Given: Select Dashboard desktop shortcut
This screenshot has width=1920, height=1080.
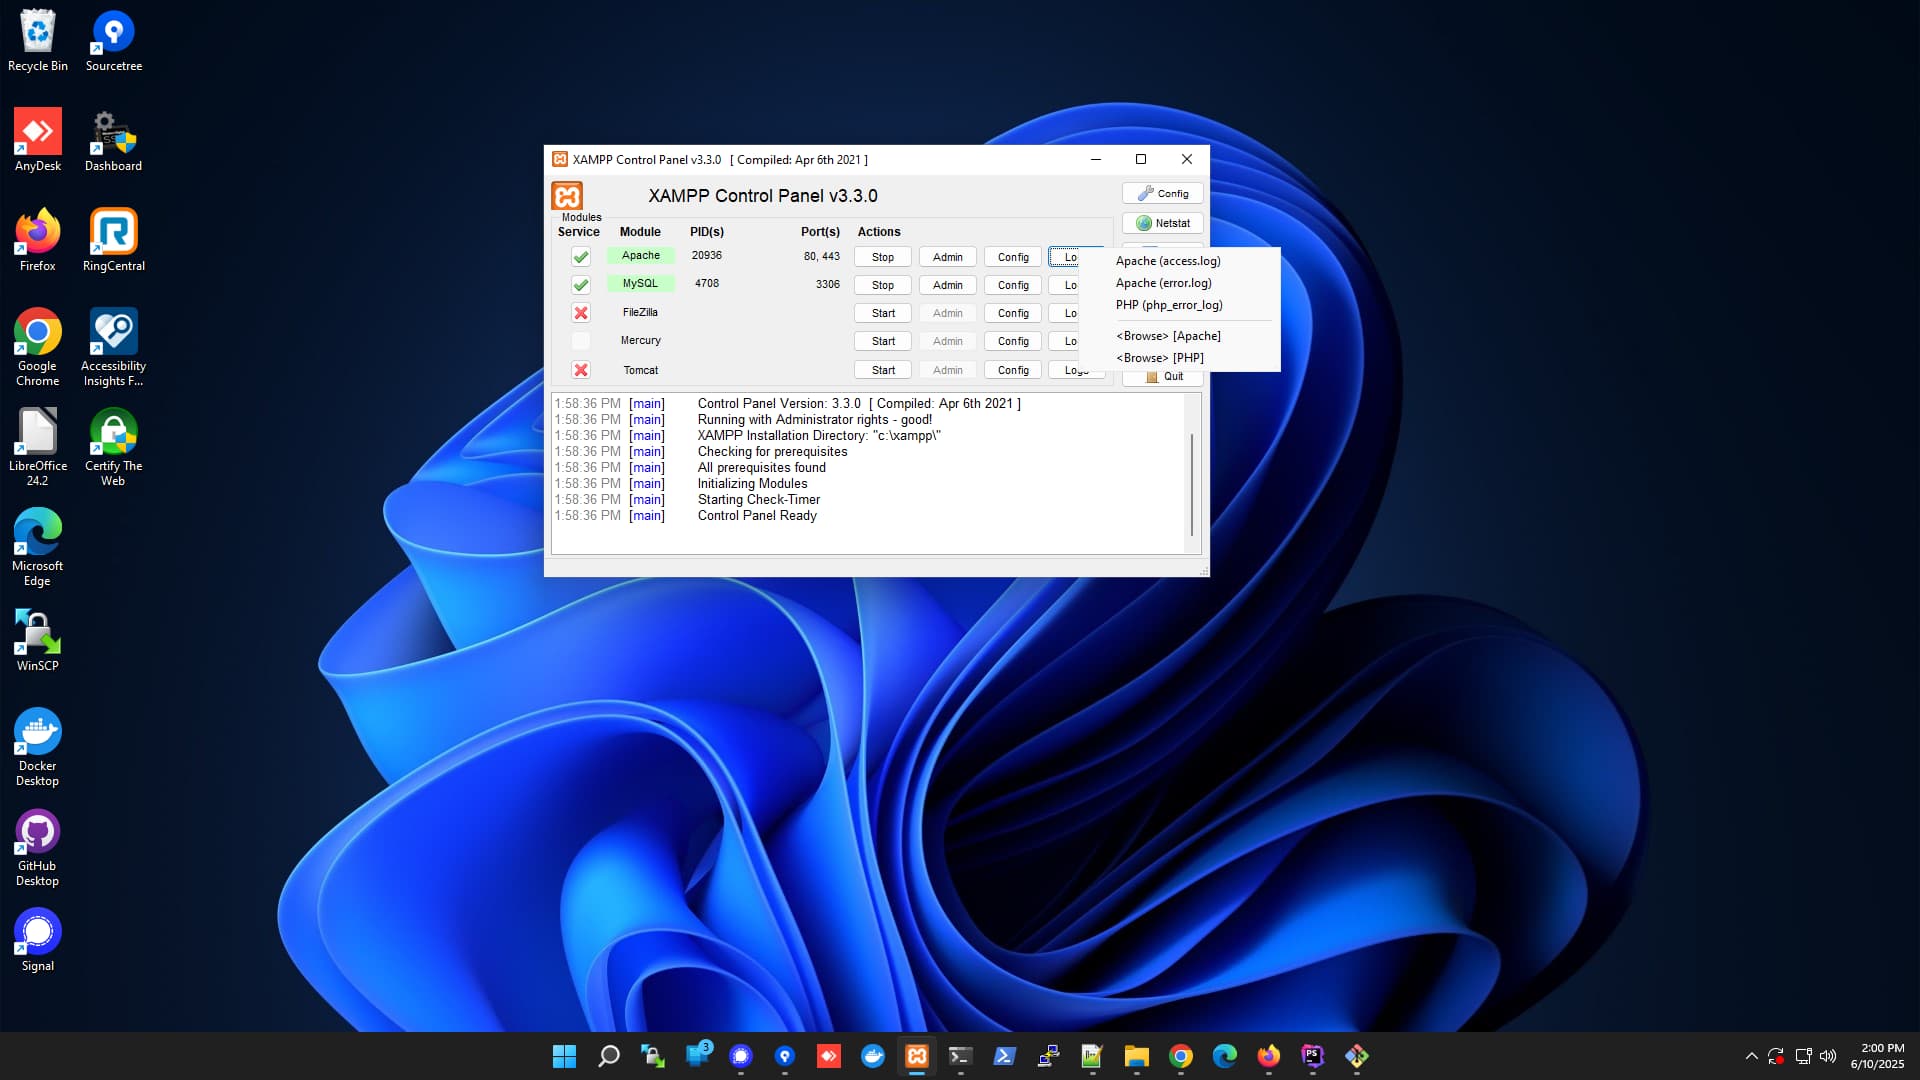Looking at the screenshot, I should point(114,141).
